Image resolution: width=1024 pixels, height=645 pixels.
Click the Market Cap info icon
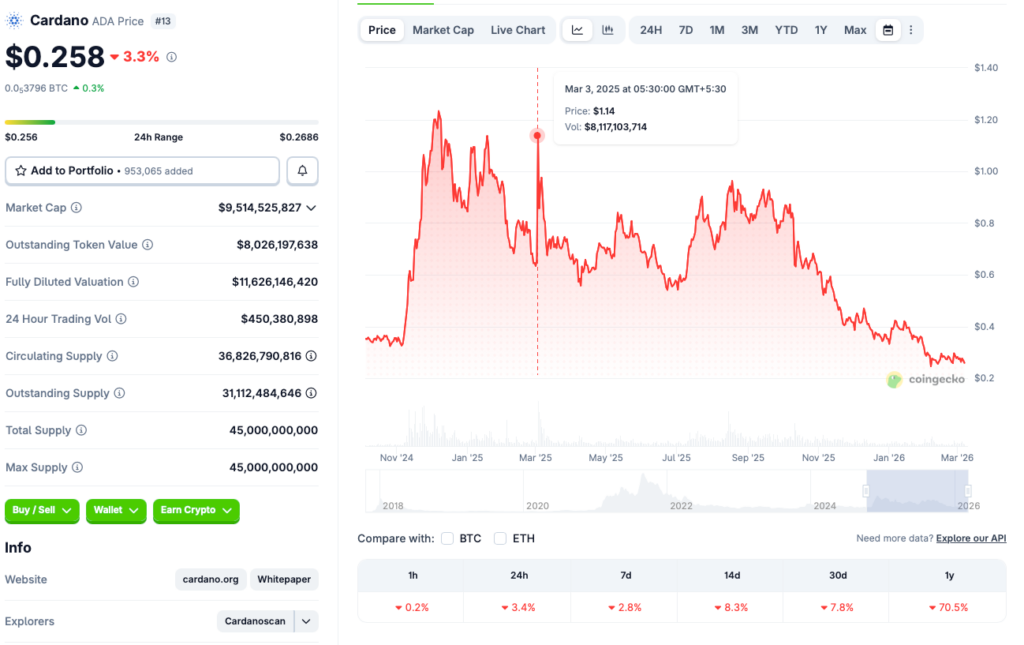[x=77, y=208]
